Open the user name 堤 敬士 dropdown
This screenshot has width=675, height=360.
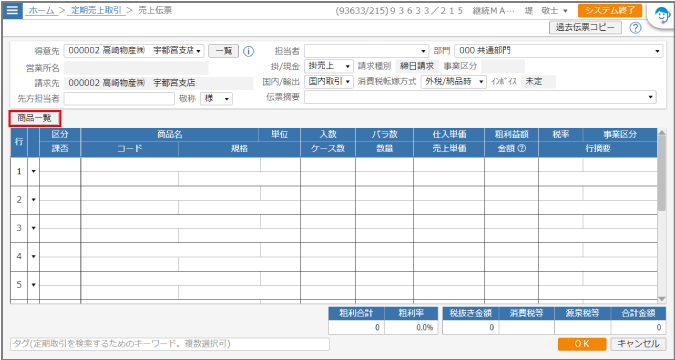point(546,11)
